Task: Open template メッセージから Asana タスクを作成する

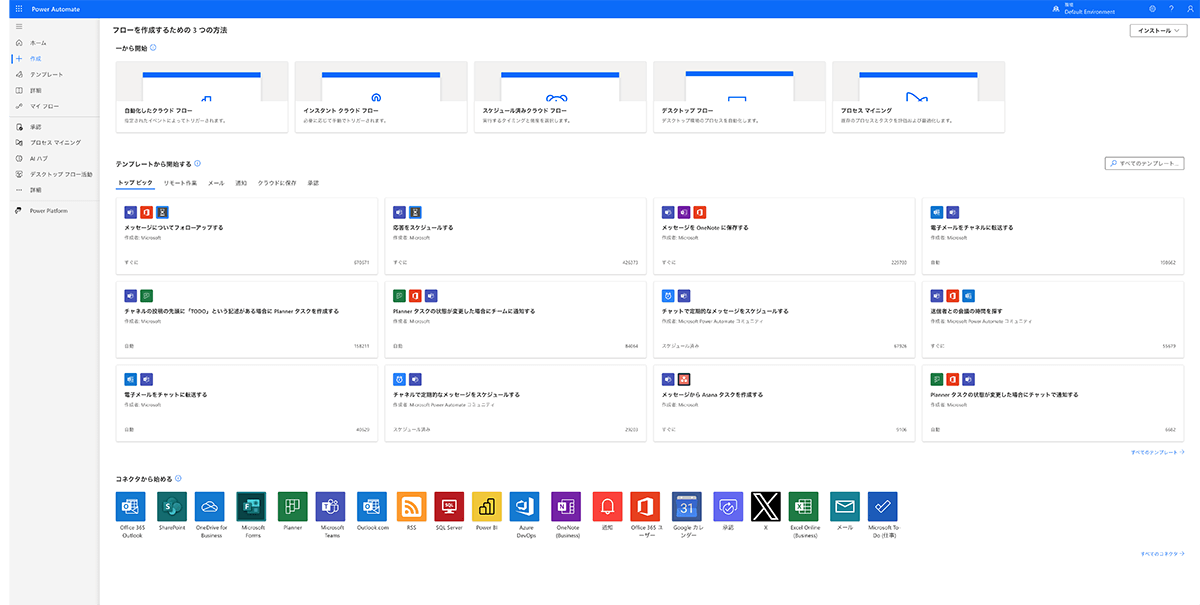Action: coord(785,403)
